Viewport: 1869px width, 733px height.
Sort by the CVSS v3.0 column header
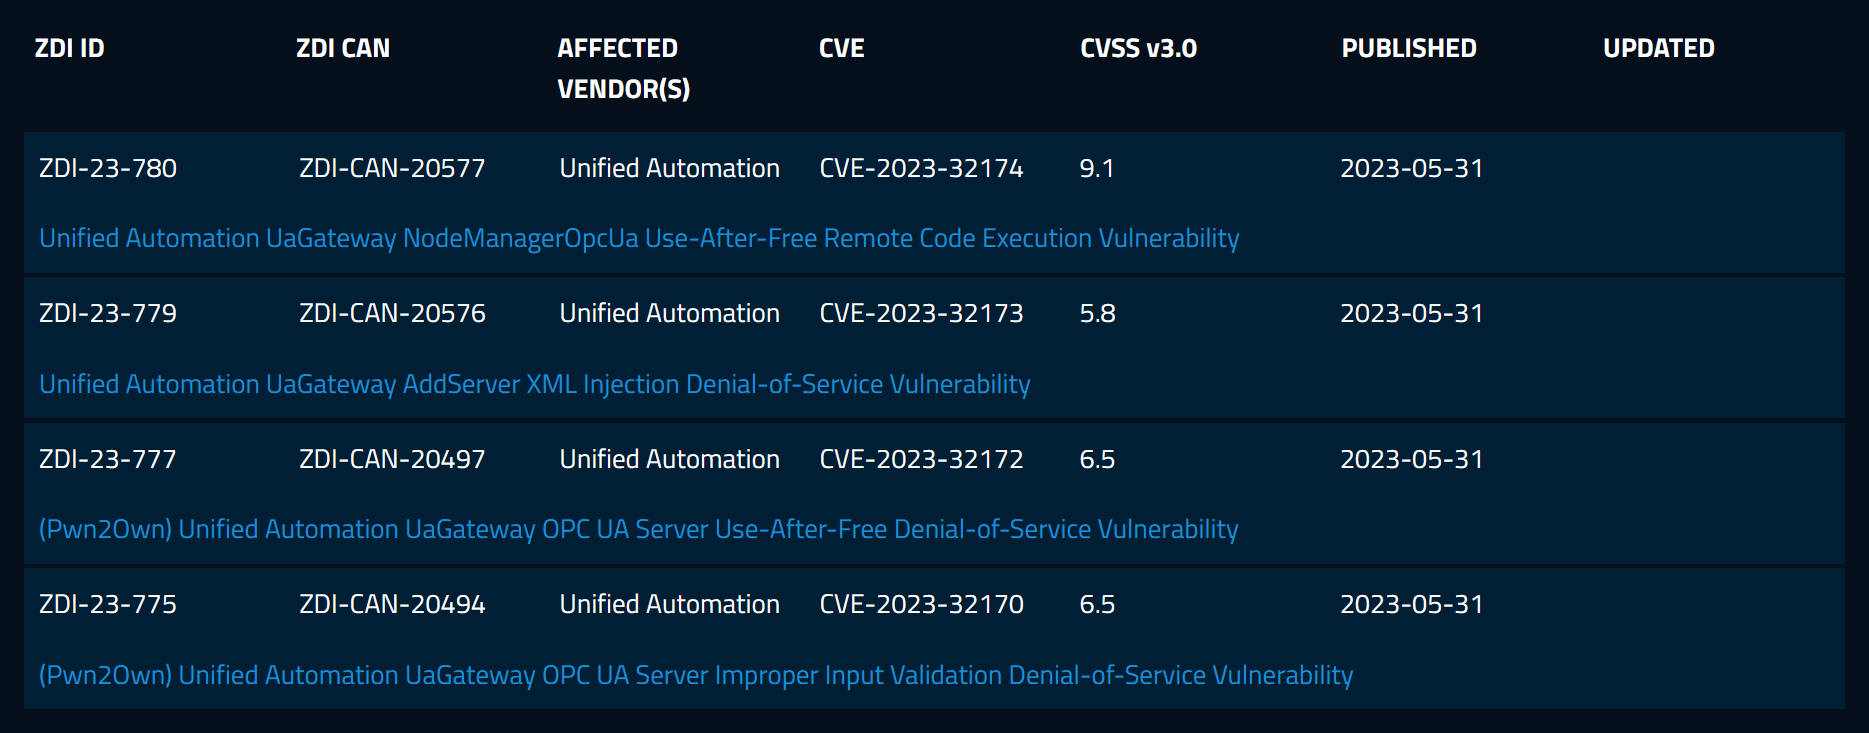pyautogui.click(x=1139, y=48)
